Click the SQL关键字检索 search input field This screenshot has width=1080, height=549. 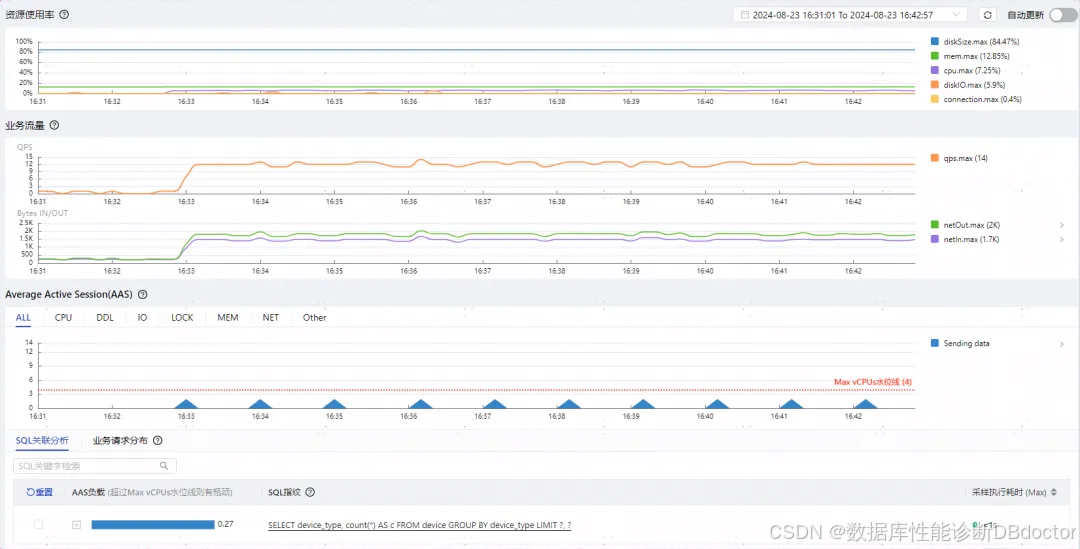[x=95, y=466]
